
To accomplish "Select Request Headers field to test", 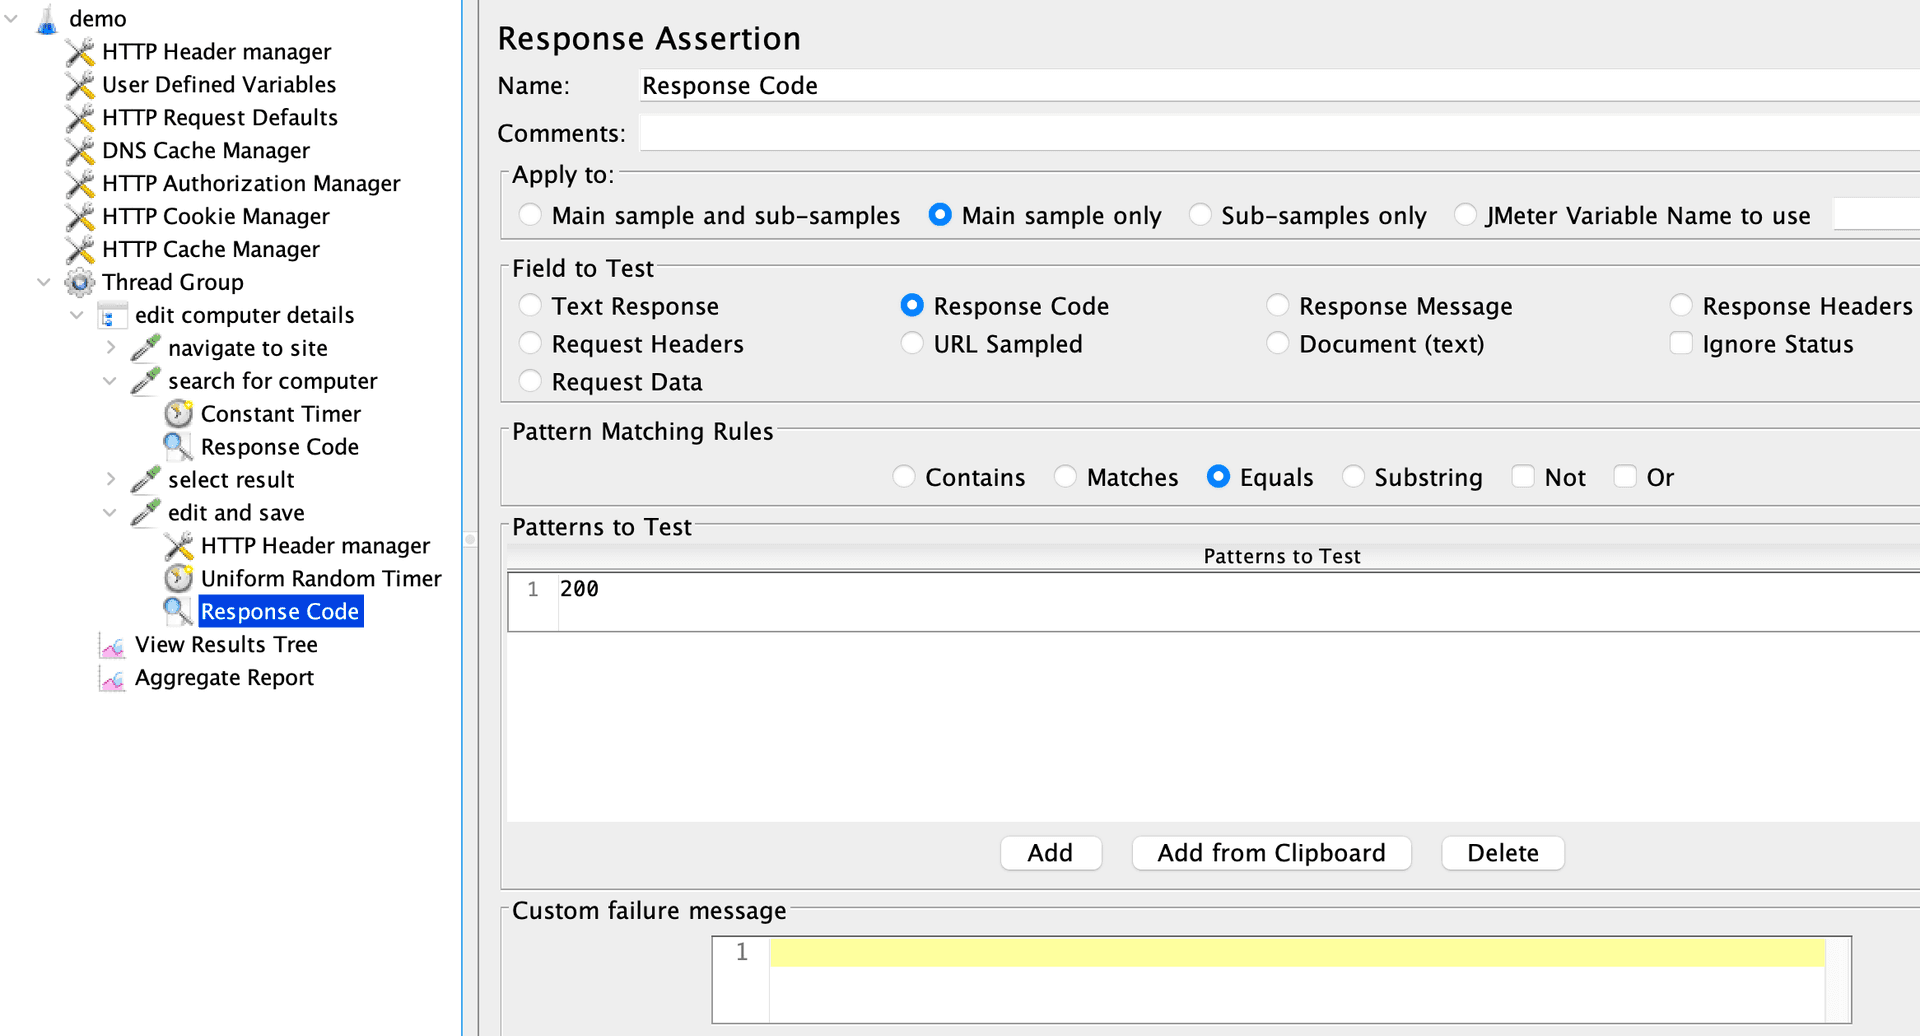I will [x=531, y=343].
